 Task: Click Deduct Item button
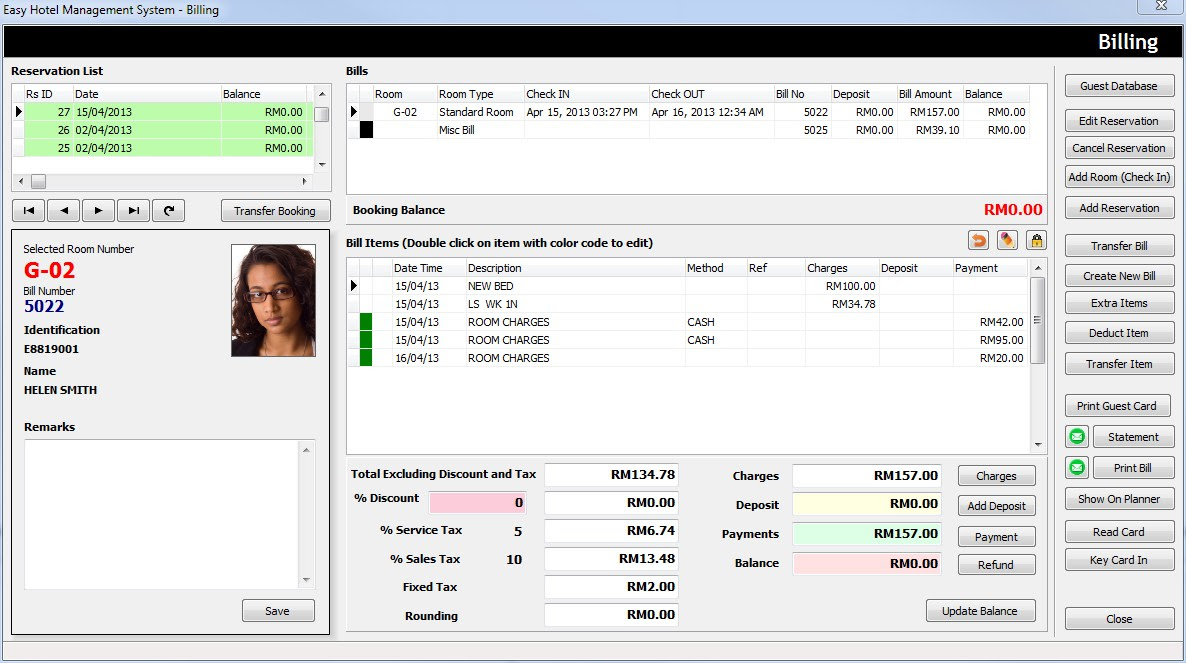coord(1119,333)
